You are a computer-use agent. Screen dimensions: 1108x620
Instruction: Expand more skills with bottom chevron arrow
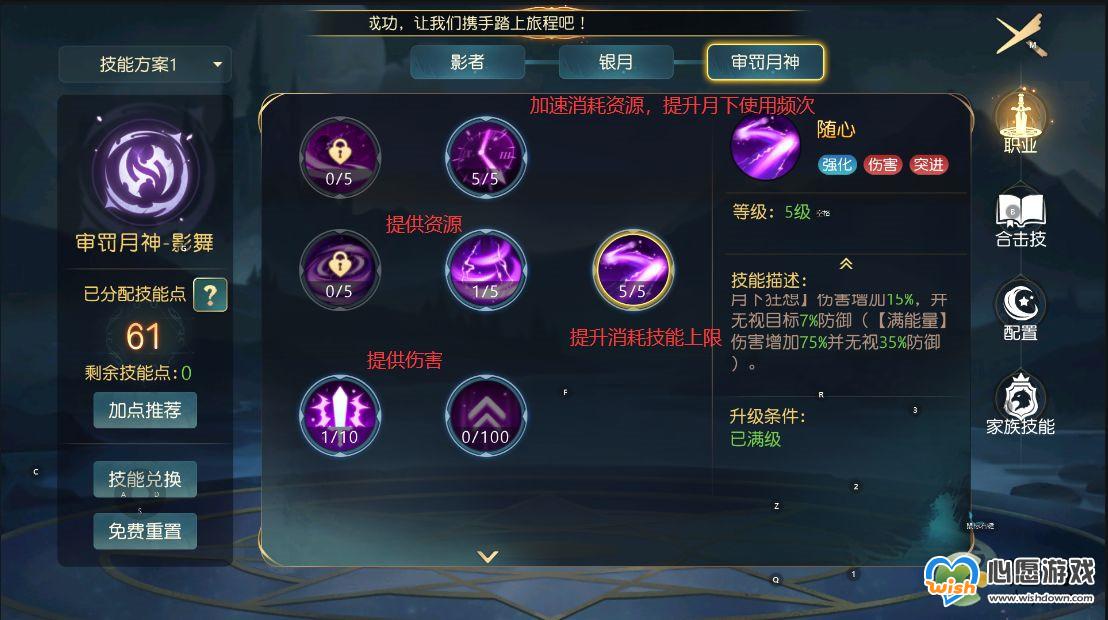[x=488, y=556]
